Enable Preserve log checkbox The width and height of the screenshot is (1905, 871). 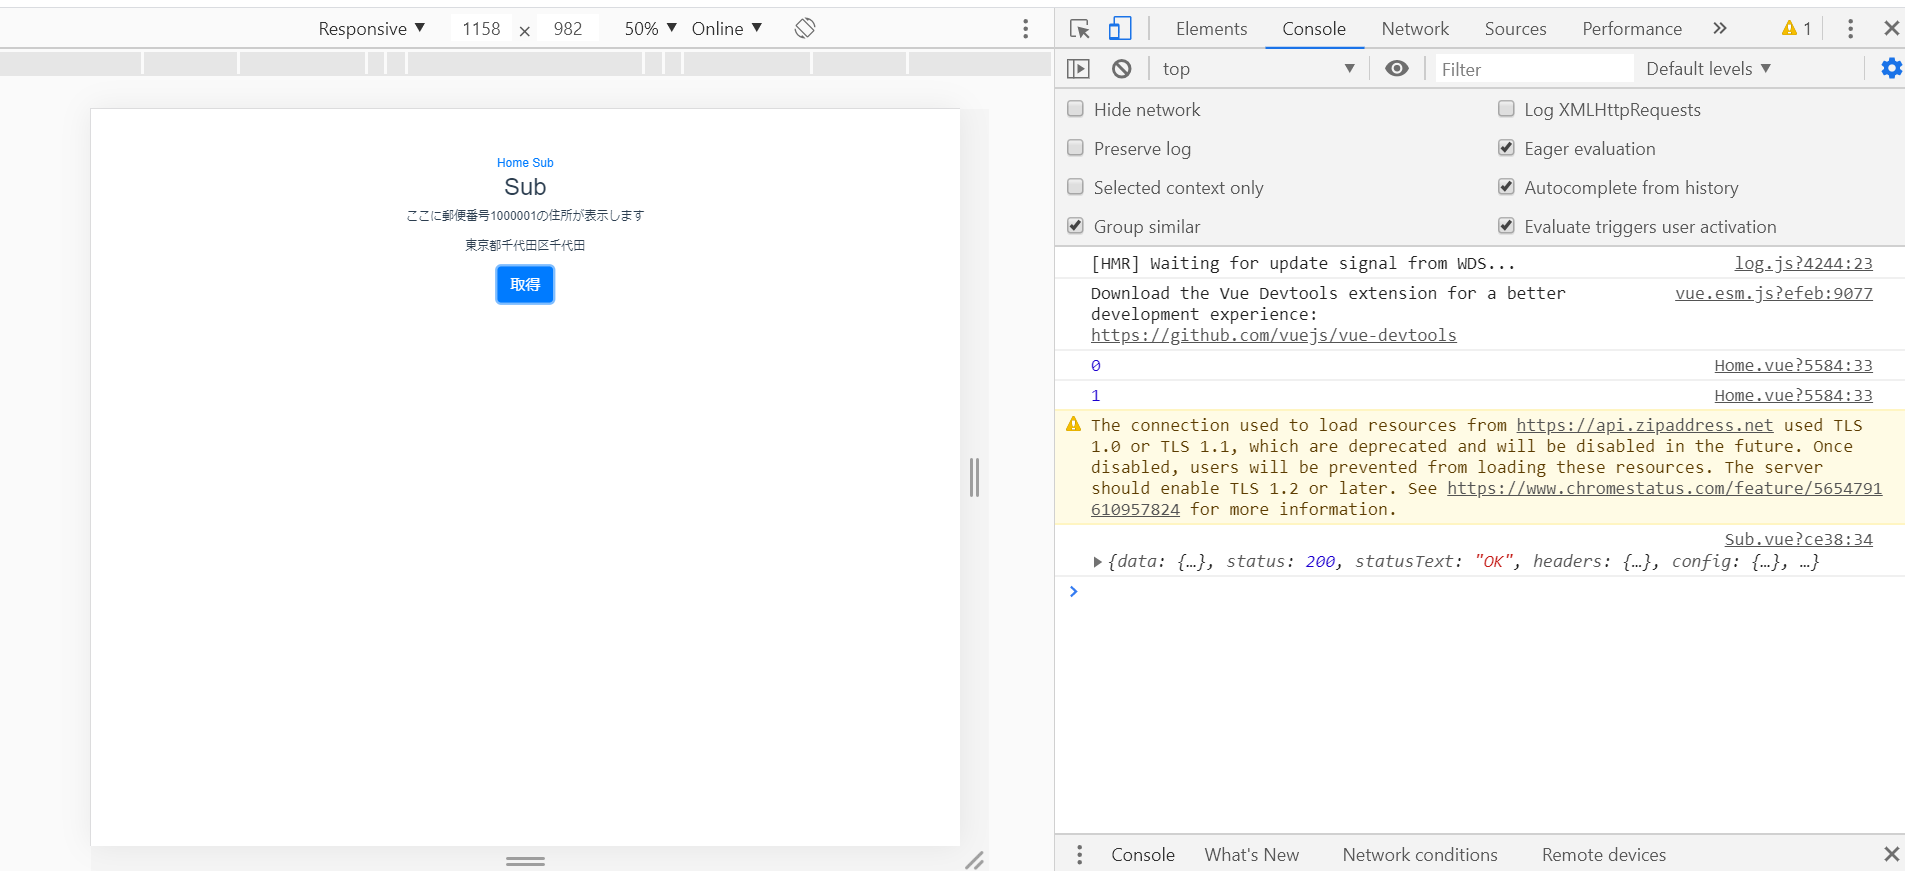click(1076, 148)
